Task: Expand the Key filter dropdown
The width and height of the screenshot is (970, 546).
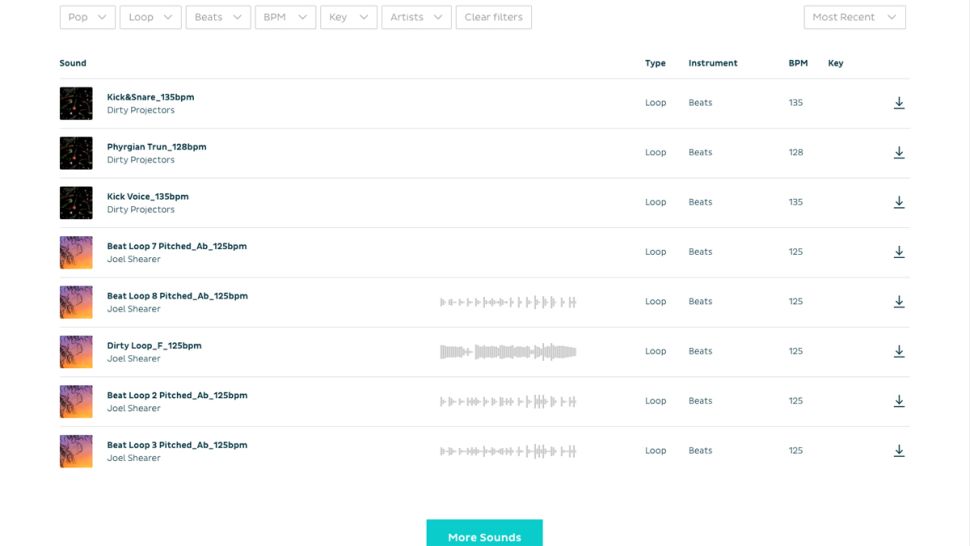Action: (348, 17)
